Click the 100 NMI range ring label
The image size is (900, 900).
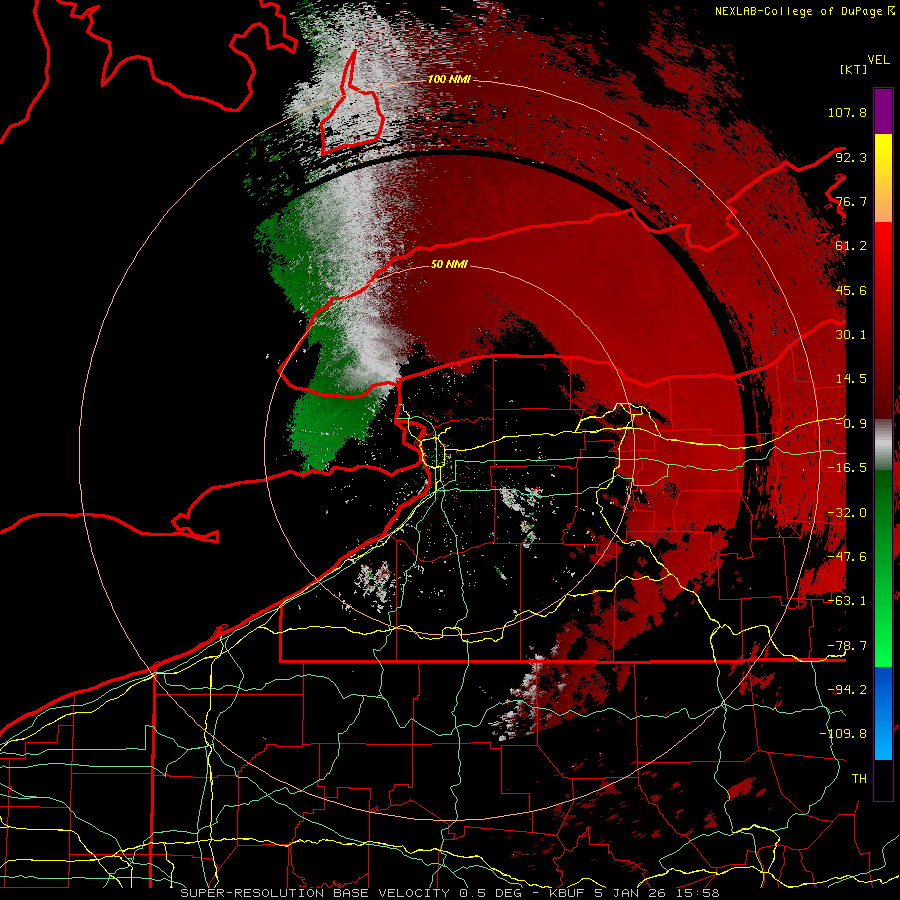pyautogui.click(x=449, y=79)
